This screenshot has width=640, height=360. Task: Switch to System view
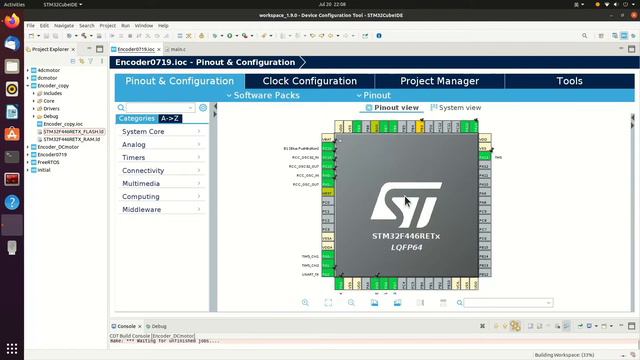[456, 108]
